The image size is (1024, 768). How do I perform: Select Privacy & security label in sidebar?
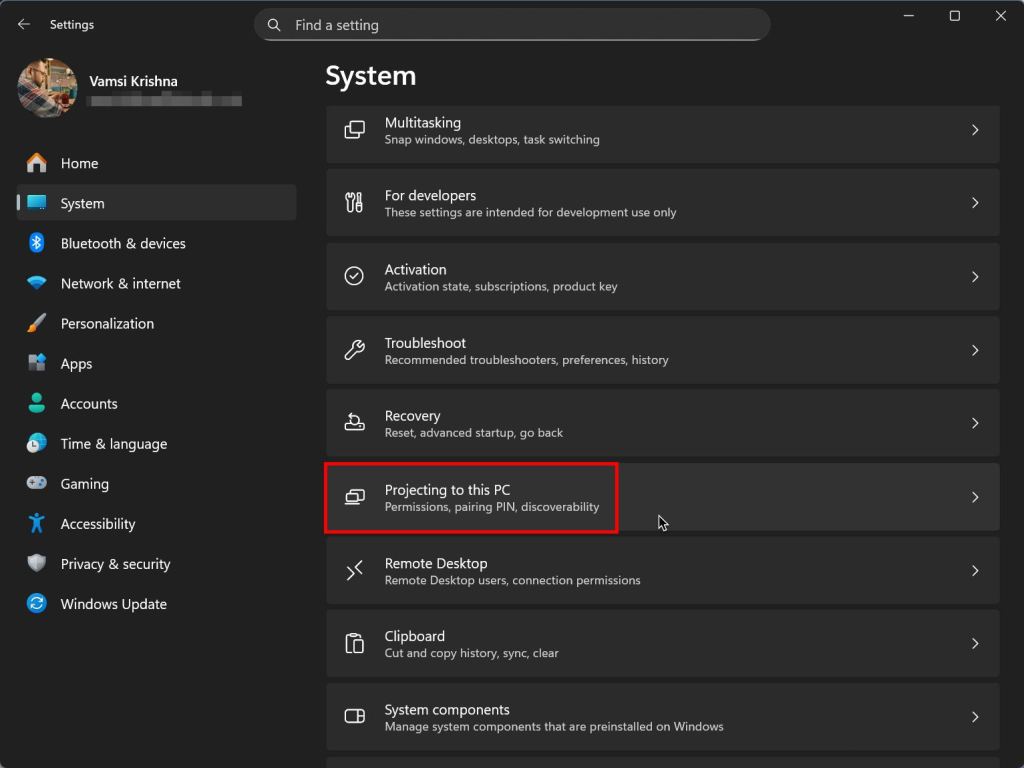116,564
